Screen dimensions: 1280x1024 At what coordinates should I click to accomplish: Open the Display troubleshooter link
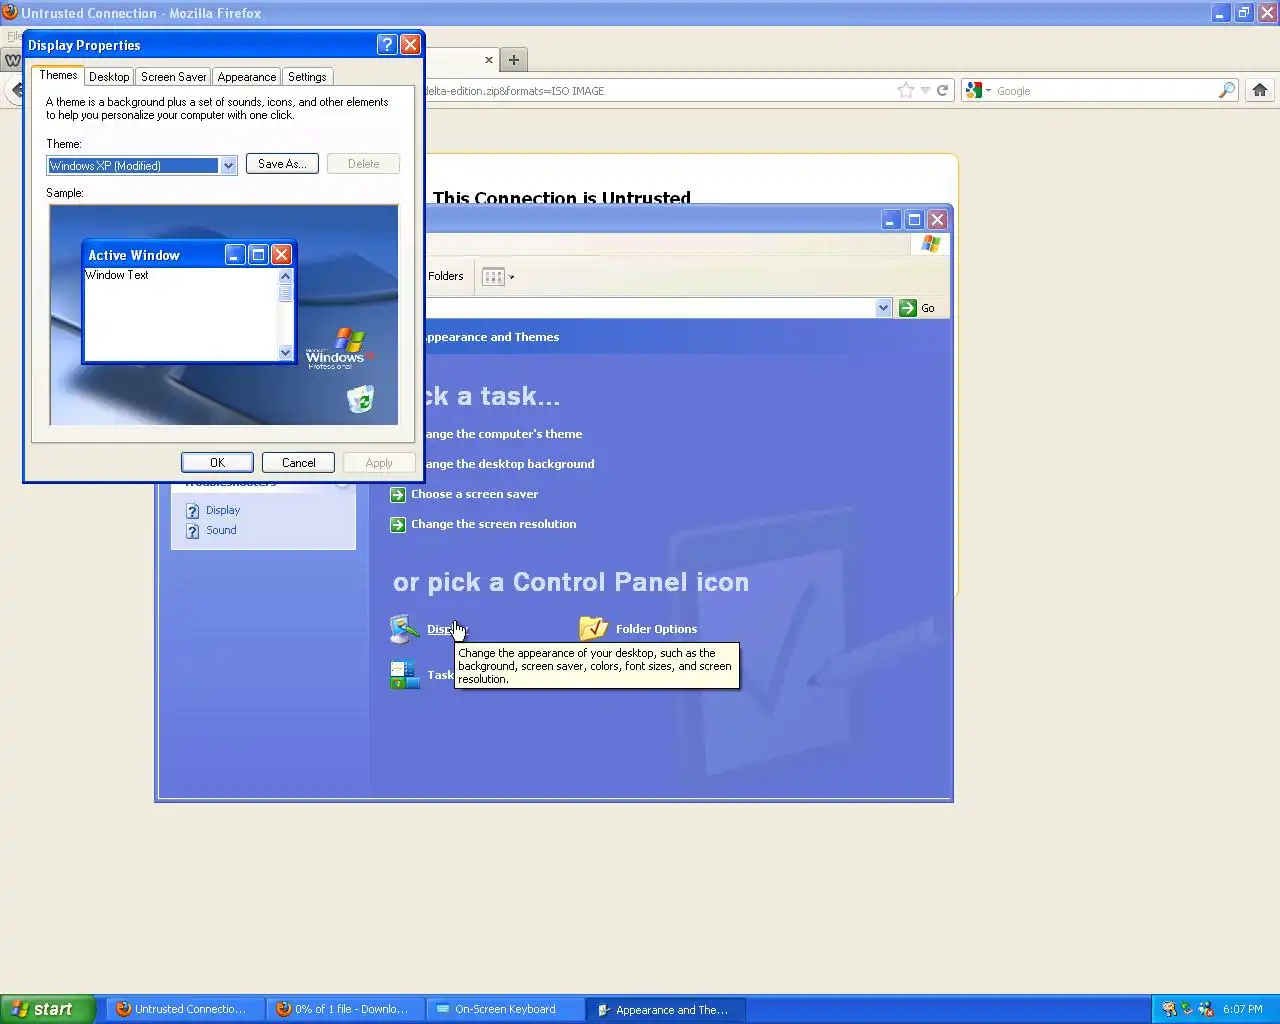[223, 510]
